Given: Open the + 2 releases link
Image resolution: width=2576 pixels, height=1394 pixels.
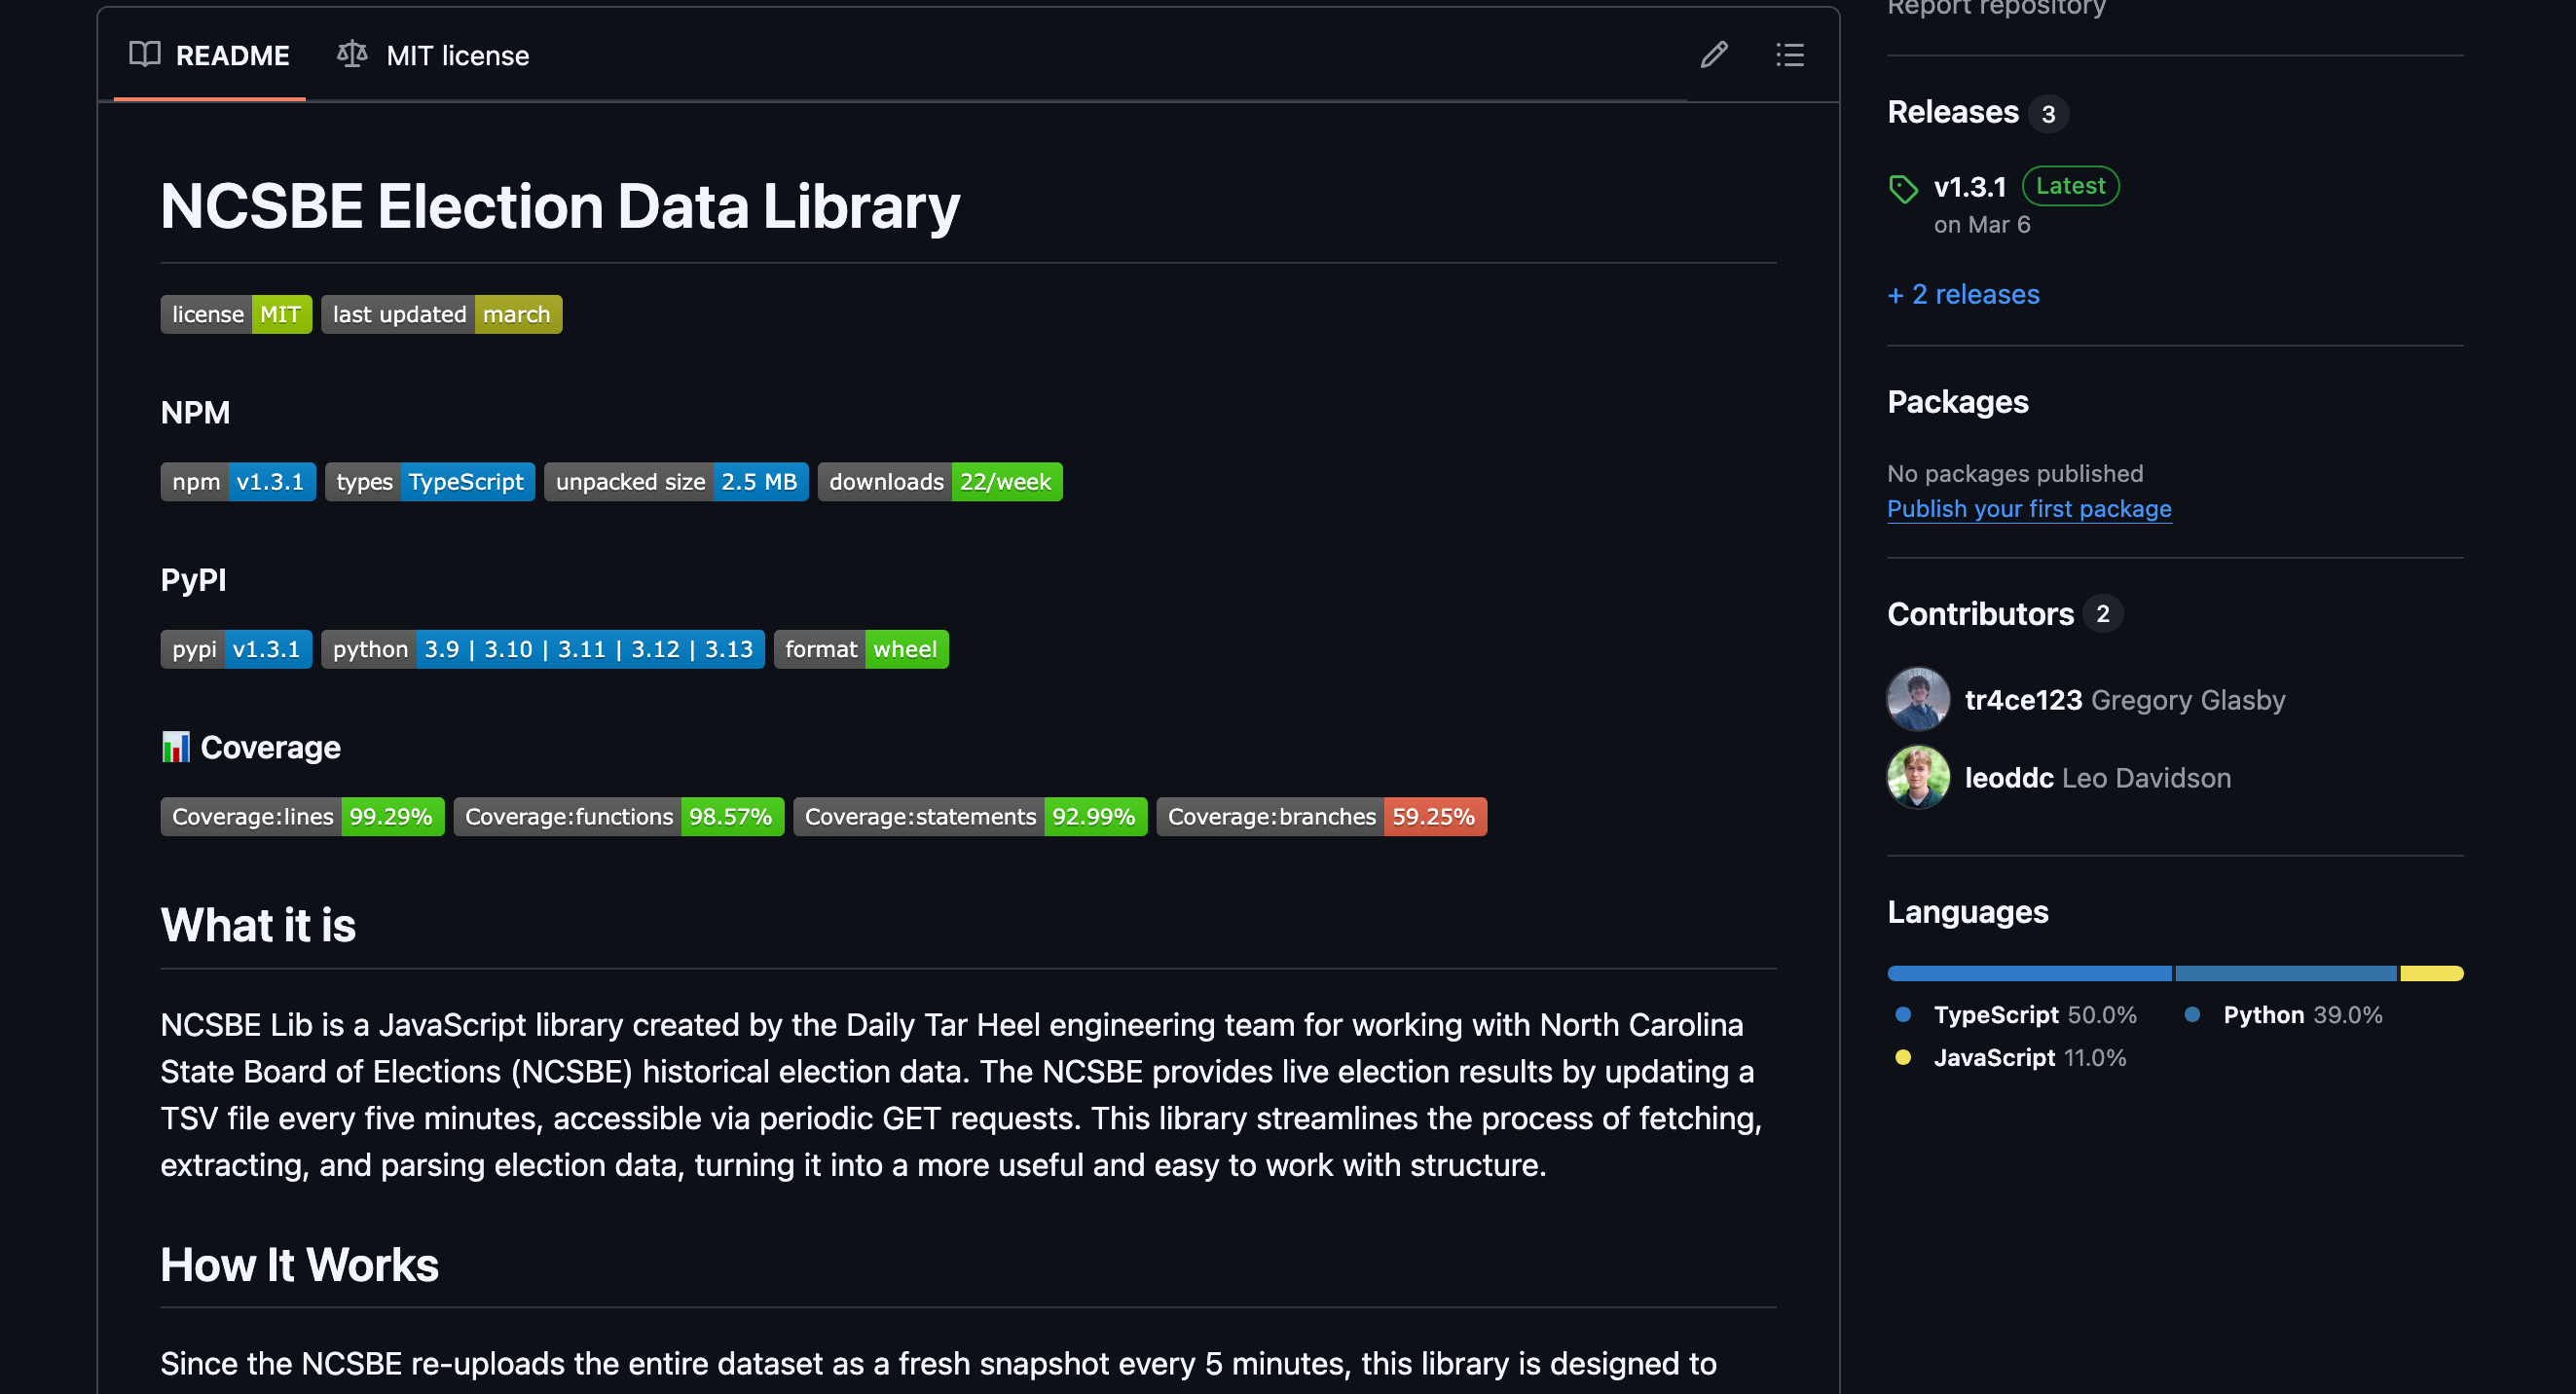Looking at the screenshot, I should (x=1962, y=294).
